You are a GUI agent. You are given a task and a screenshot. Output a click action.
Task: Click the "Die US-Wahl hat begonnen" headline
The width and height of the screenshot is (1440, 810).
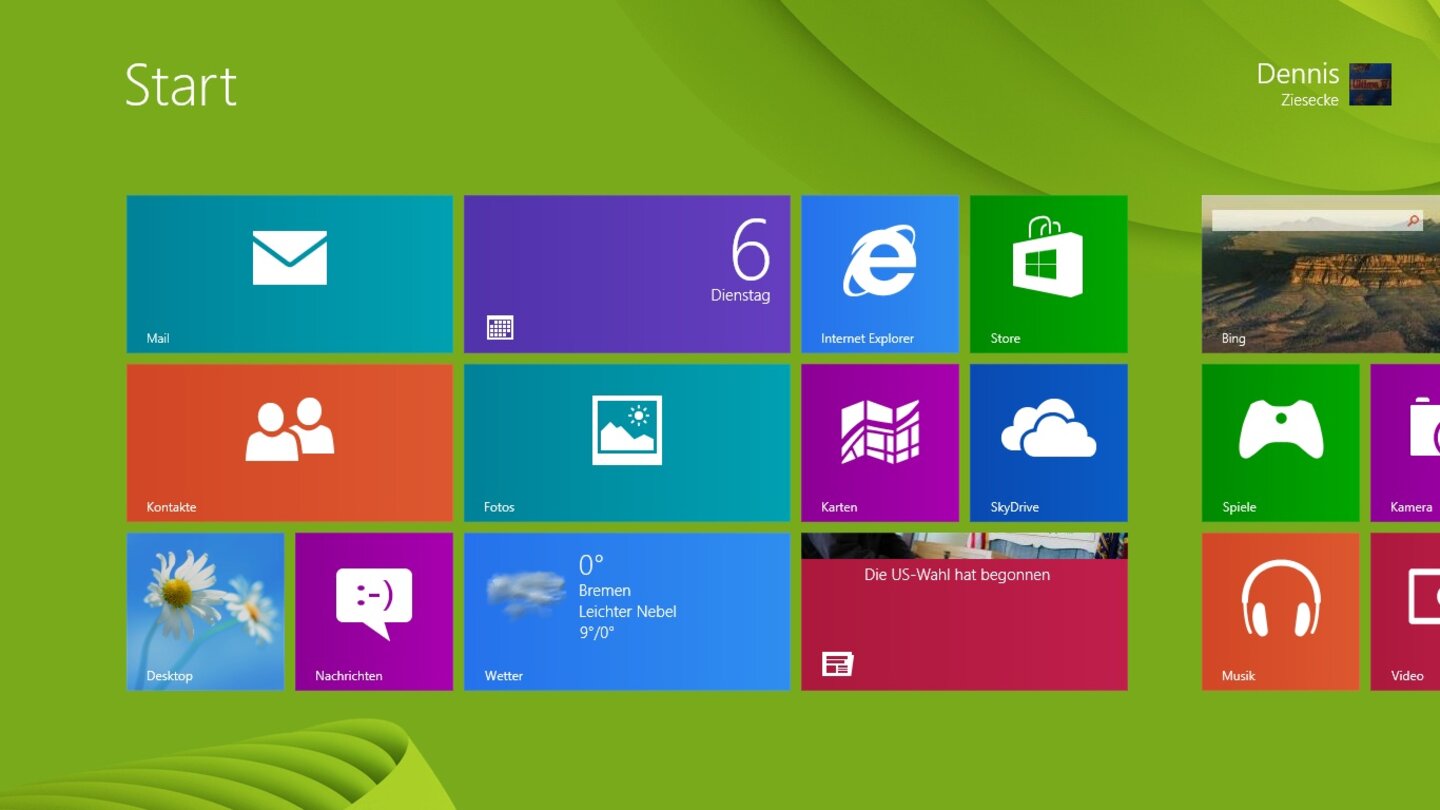tap(957, 575)
